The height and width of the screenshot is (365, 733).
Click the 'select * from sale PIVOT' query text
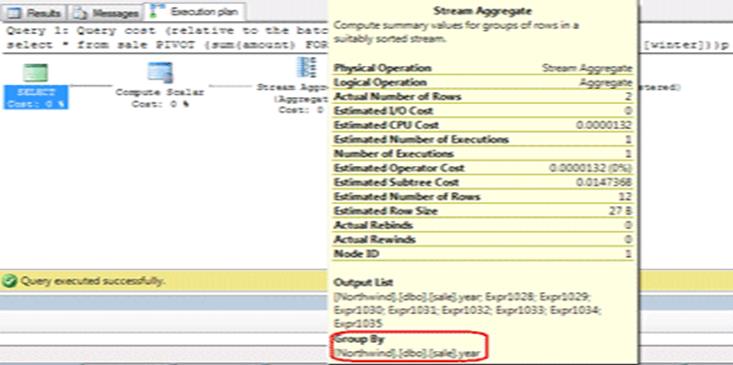166,45
